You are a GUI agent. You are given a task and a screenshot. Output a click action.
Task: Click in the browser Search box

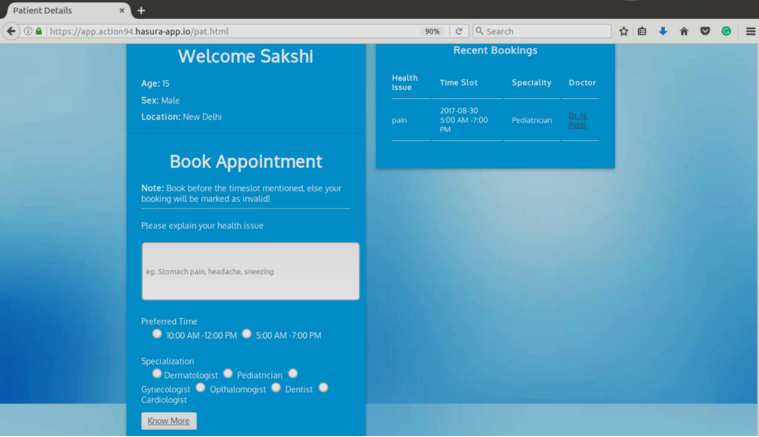542,31
